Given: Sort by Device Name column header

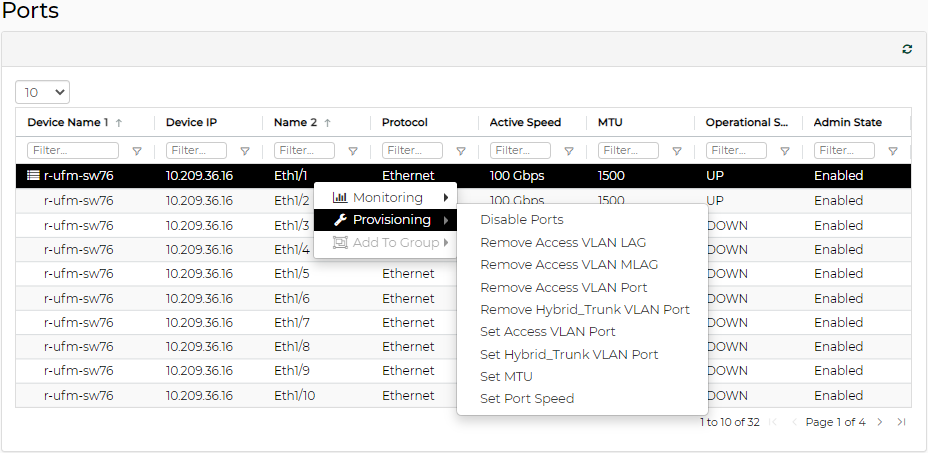Looking at the screenshot, I should [x=67, y=122].
